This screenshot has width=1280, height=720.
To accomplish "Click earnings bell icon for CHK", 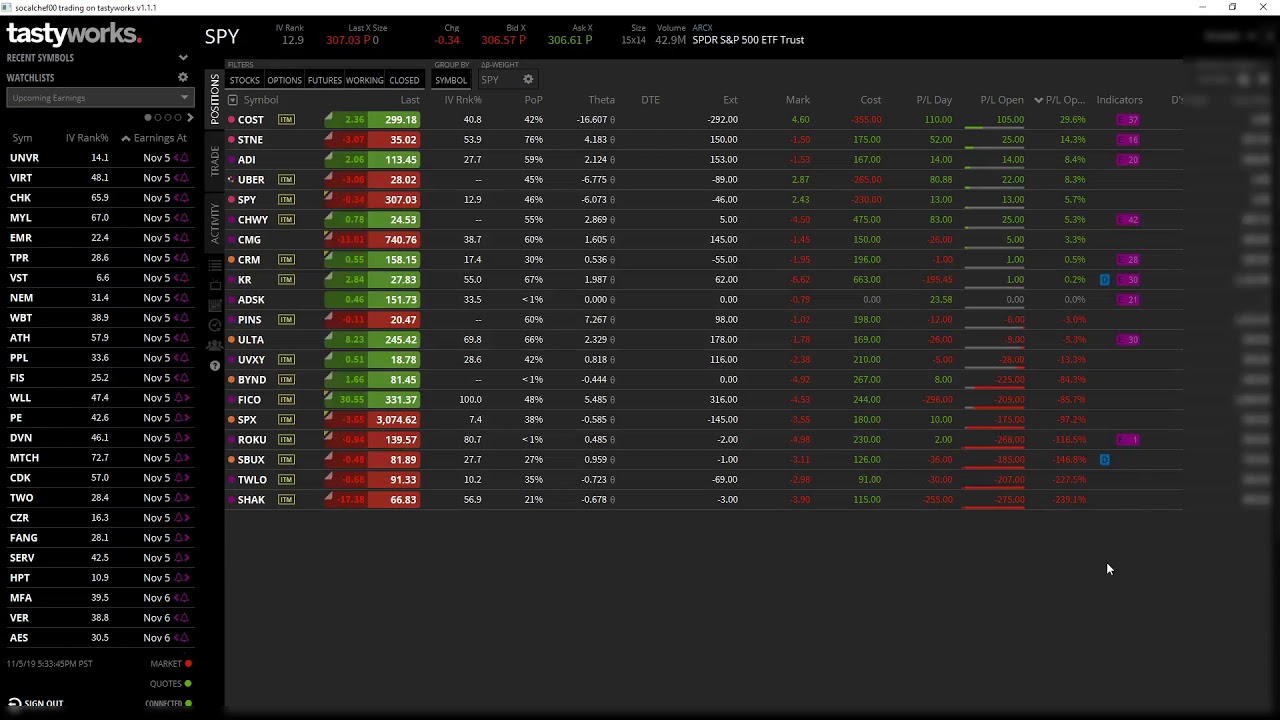I will [x=182, y=198].
